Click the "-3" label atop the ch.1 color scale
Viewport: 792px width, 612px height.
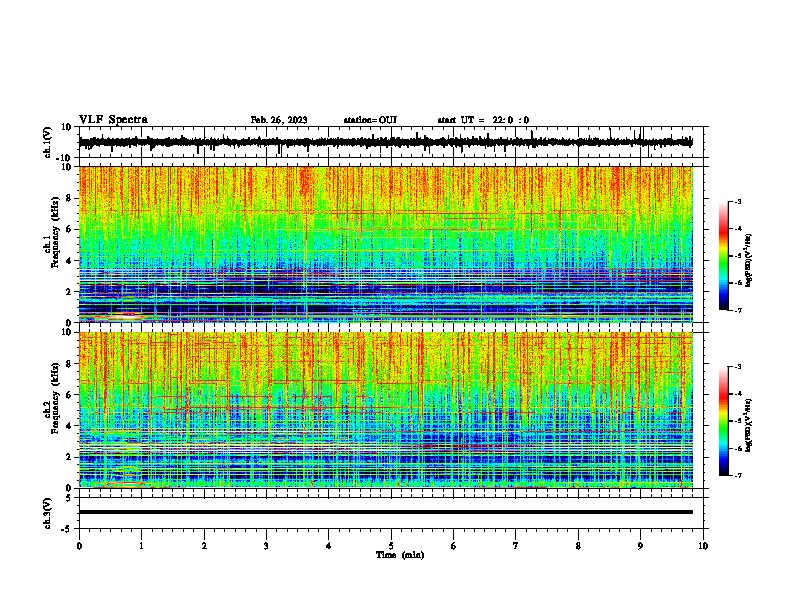click(737, 201)
